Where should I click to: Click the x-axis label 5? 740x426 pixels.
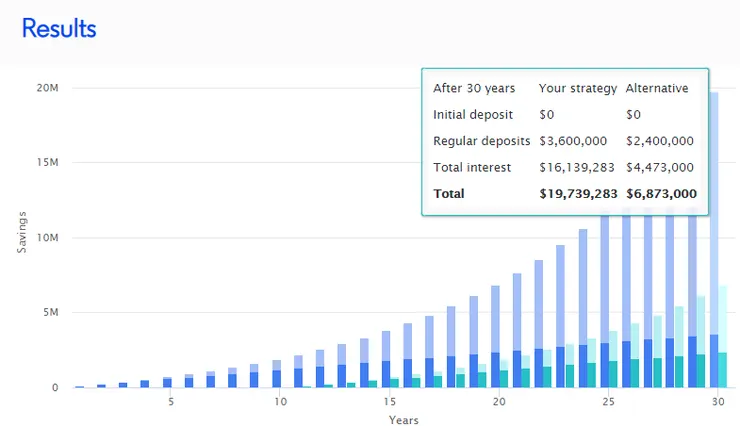[171, 402]
